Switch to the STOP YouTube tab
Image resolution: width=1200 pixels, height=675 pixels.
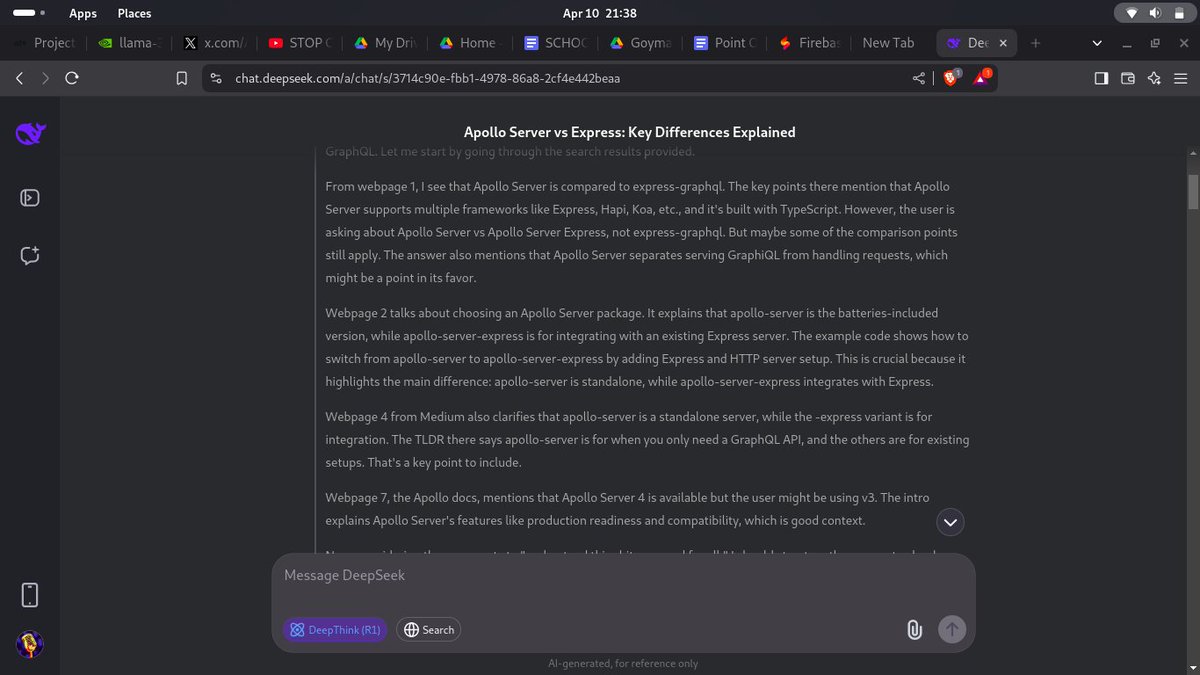[x=299, y=43]
